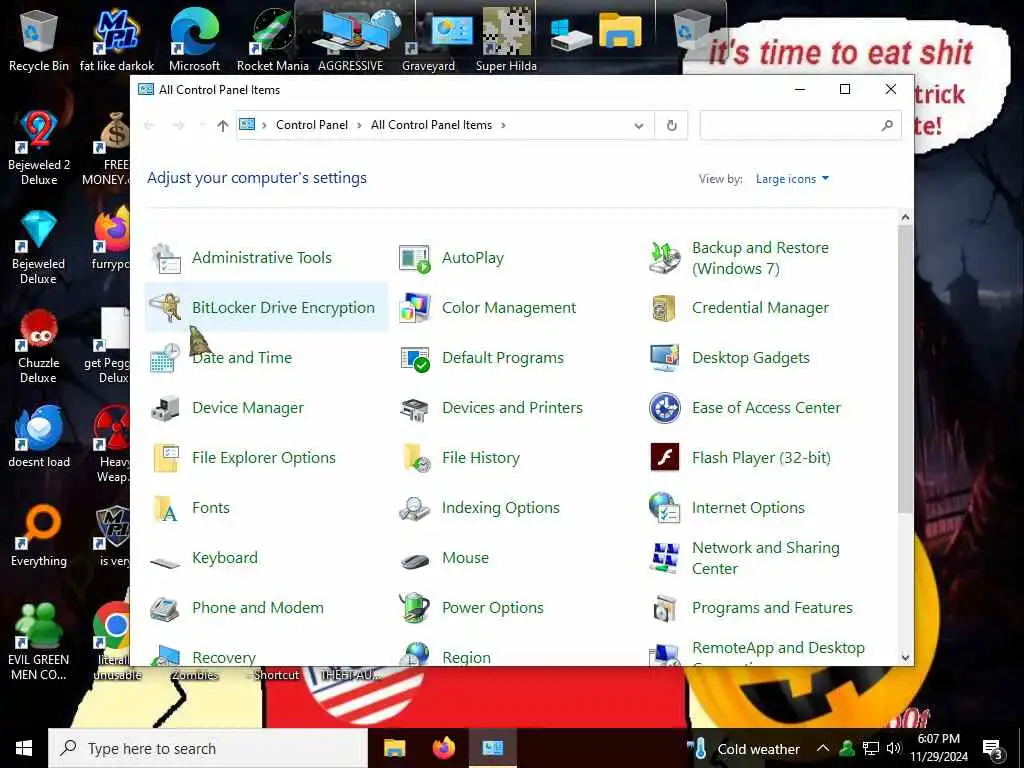Click the network tray icon

pos(871,748)
